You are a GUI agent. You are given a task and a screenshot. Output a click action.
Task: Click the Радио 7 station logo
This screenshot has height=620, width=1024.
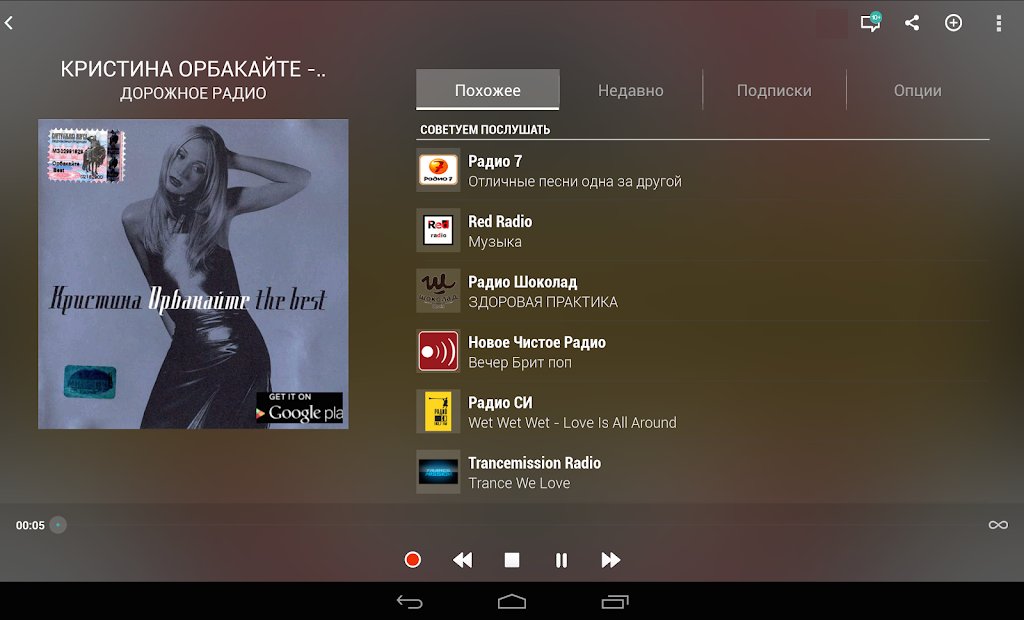pyautogui.click(x=437, y=170)
